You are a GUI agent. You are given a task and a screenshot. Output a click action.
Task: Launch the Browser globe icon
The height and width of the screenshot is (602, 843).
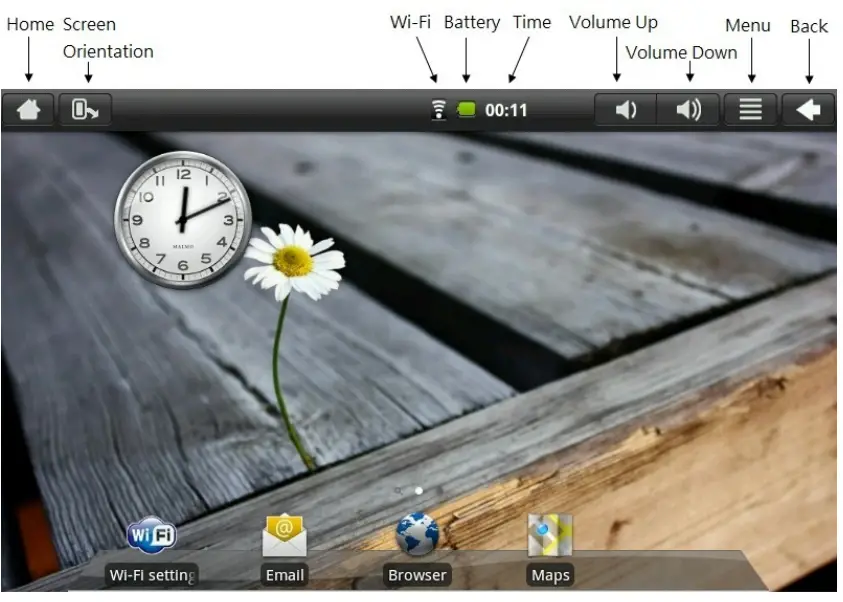pyautogui.click(x=417, y=534)
